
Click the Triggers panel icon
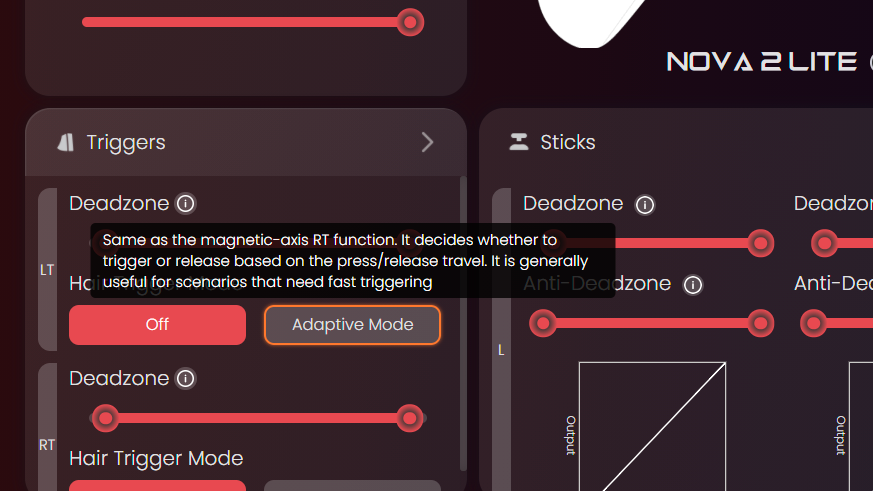click(x=66, y=143)
